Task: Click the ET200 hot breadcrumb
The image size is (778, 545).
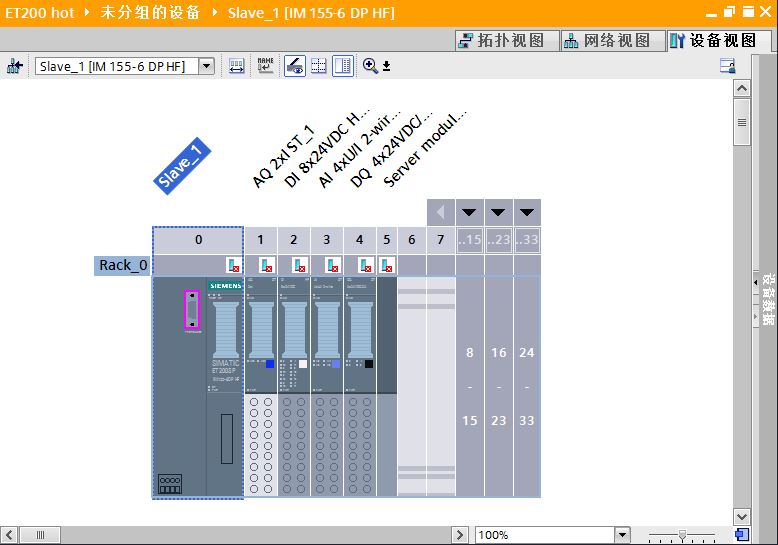Action: (x=39, y=12)
